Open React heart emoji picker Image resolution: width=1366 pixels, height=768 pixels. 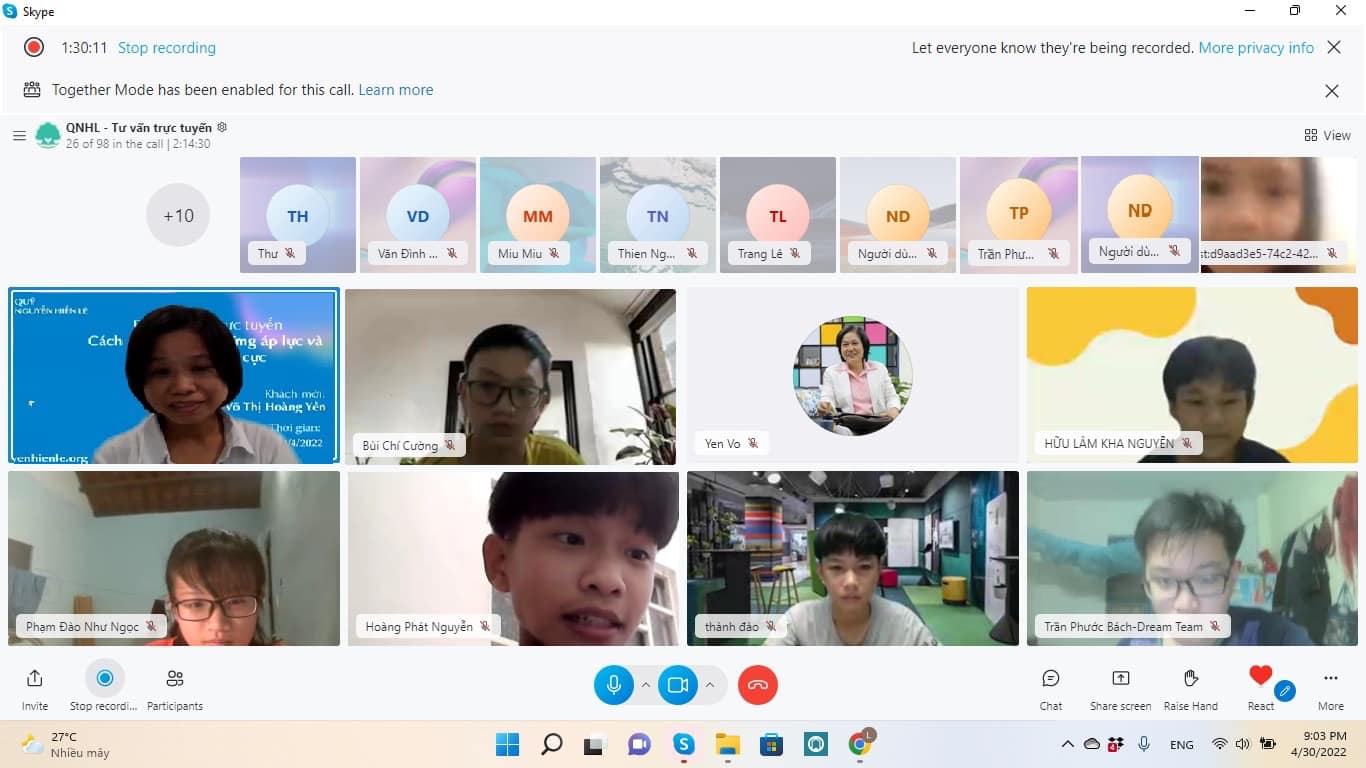pyautogui.click(x=1260, y=677)
